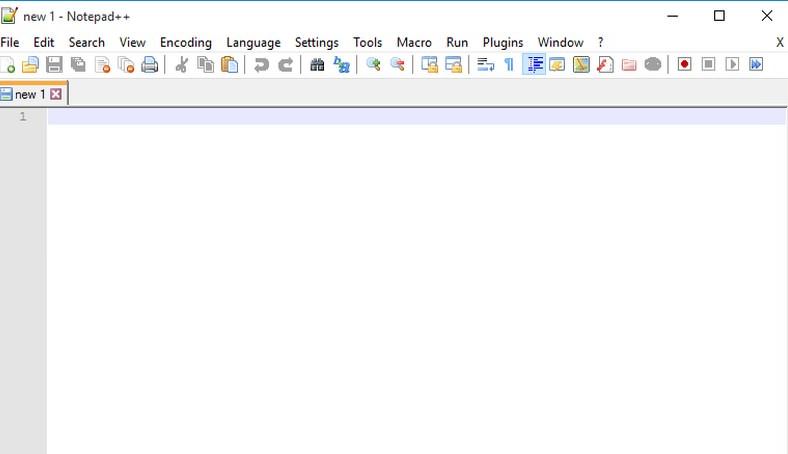Open the File menu
The image size is (788, 454).
click(x=10, y=42)
